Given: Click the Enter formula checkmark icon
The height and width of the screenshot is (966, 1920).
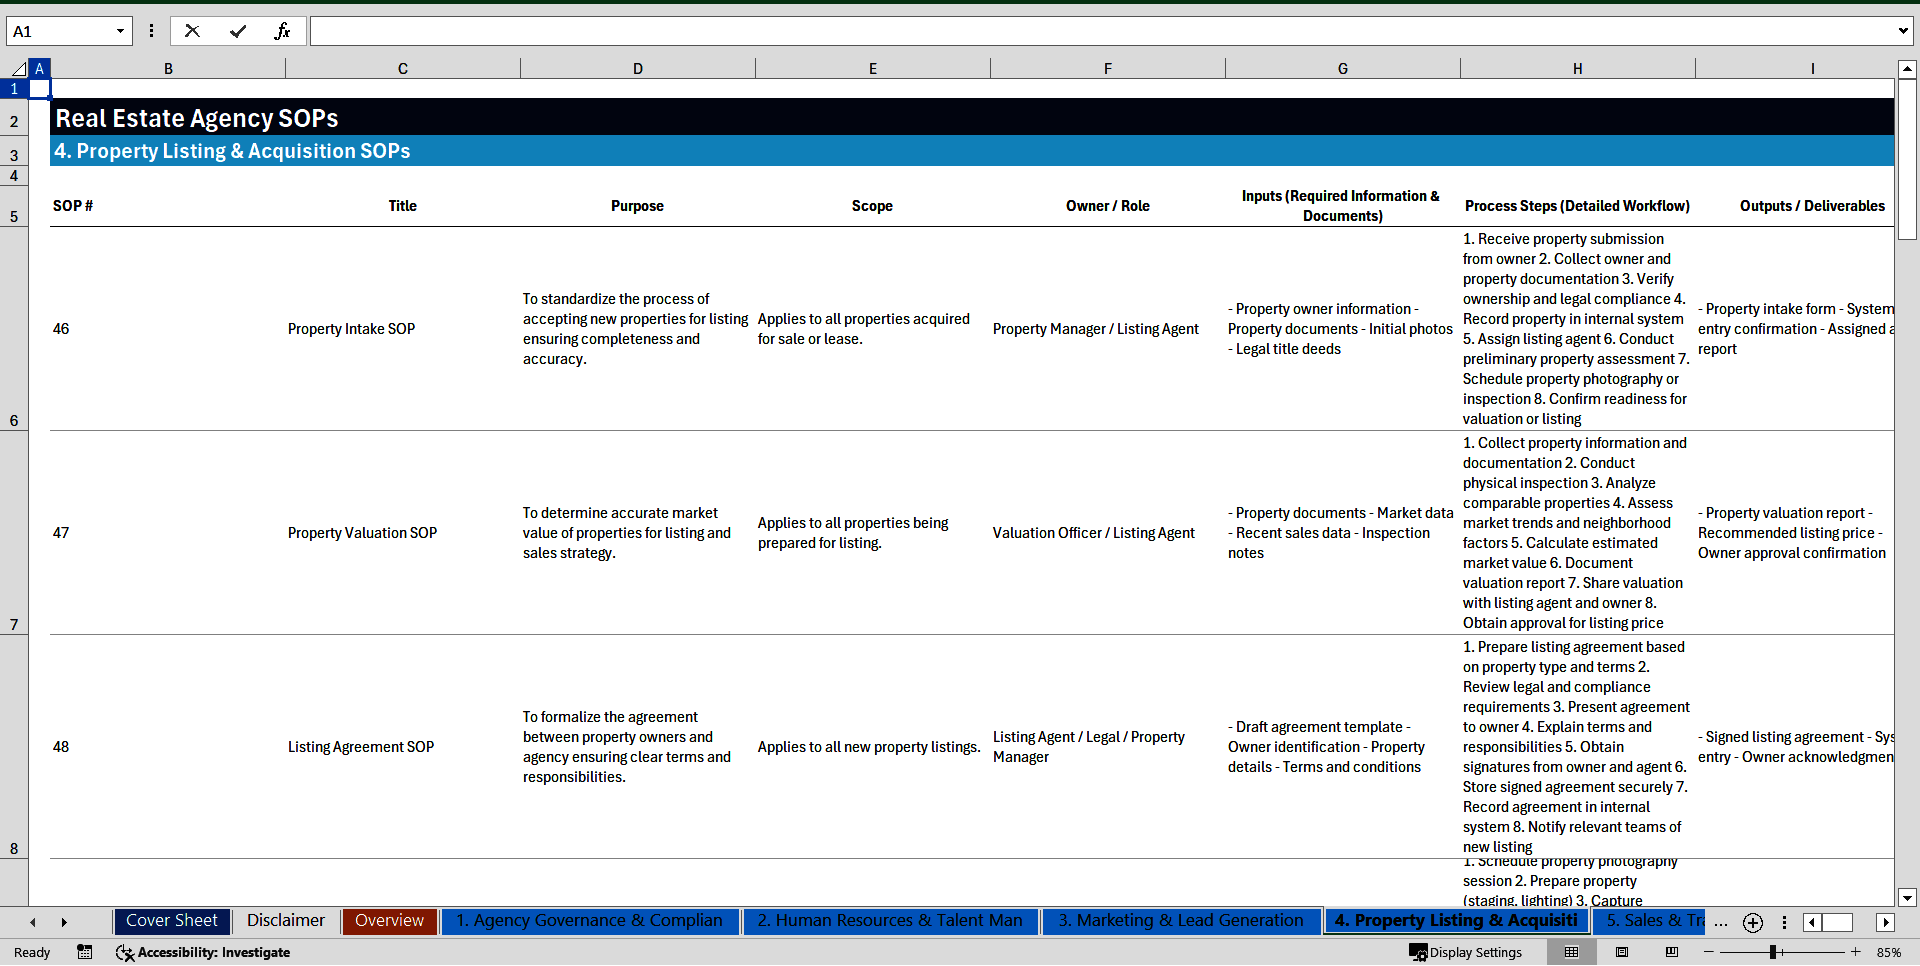Looking at the screenshot, I should pyautogui.click(x=238, y=31).
